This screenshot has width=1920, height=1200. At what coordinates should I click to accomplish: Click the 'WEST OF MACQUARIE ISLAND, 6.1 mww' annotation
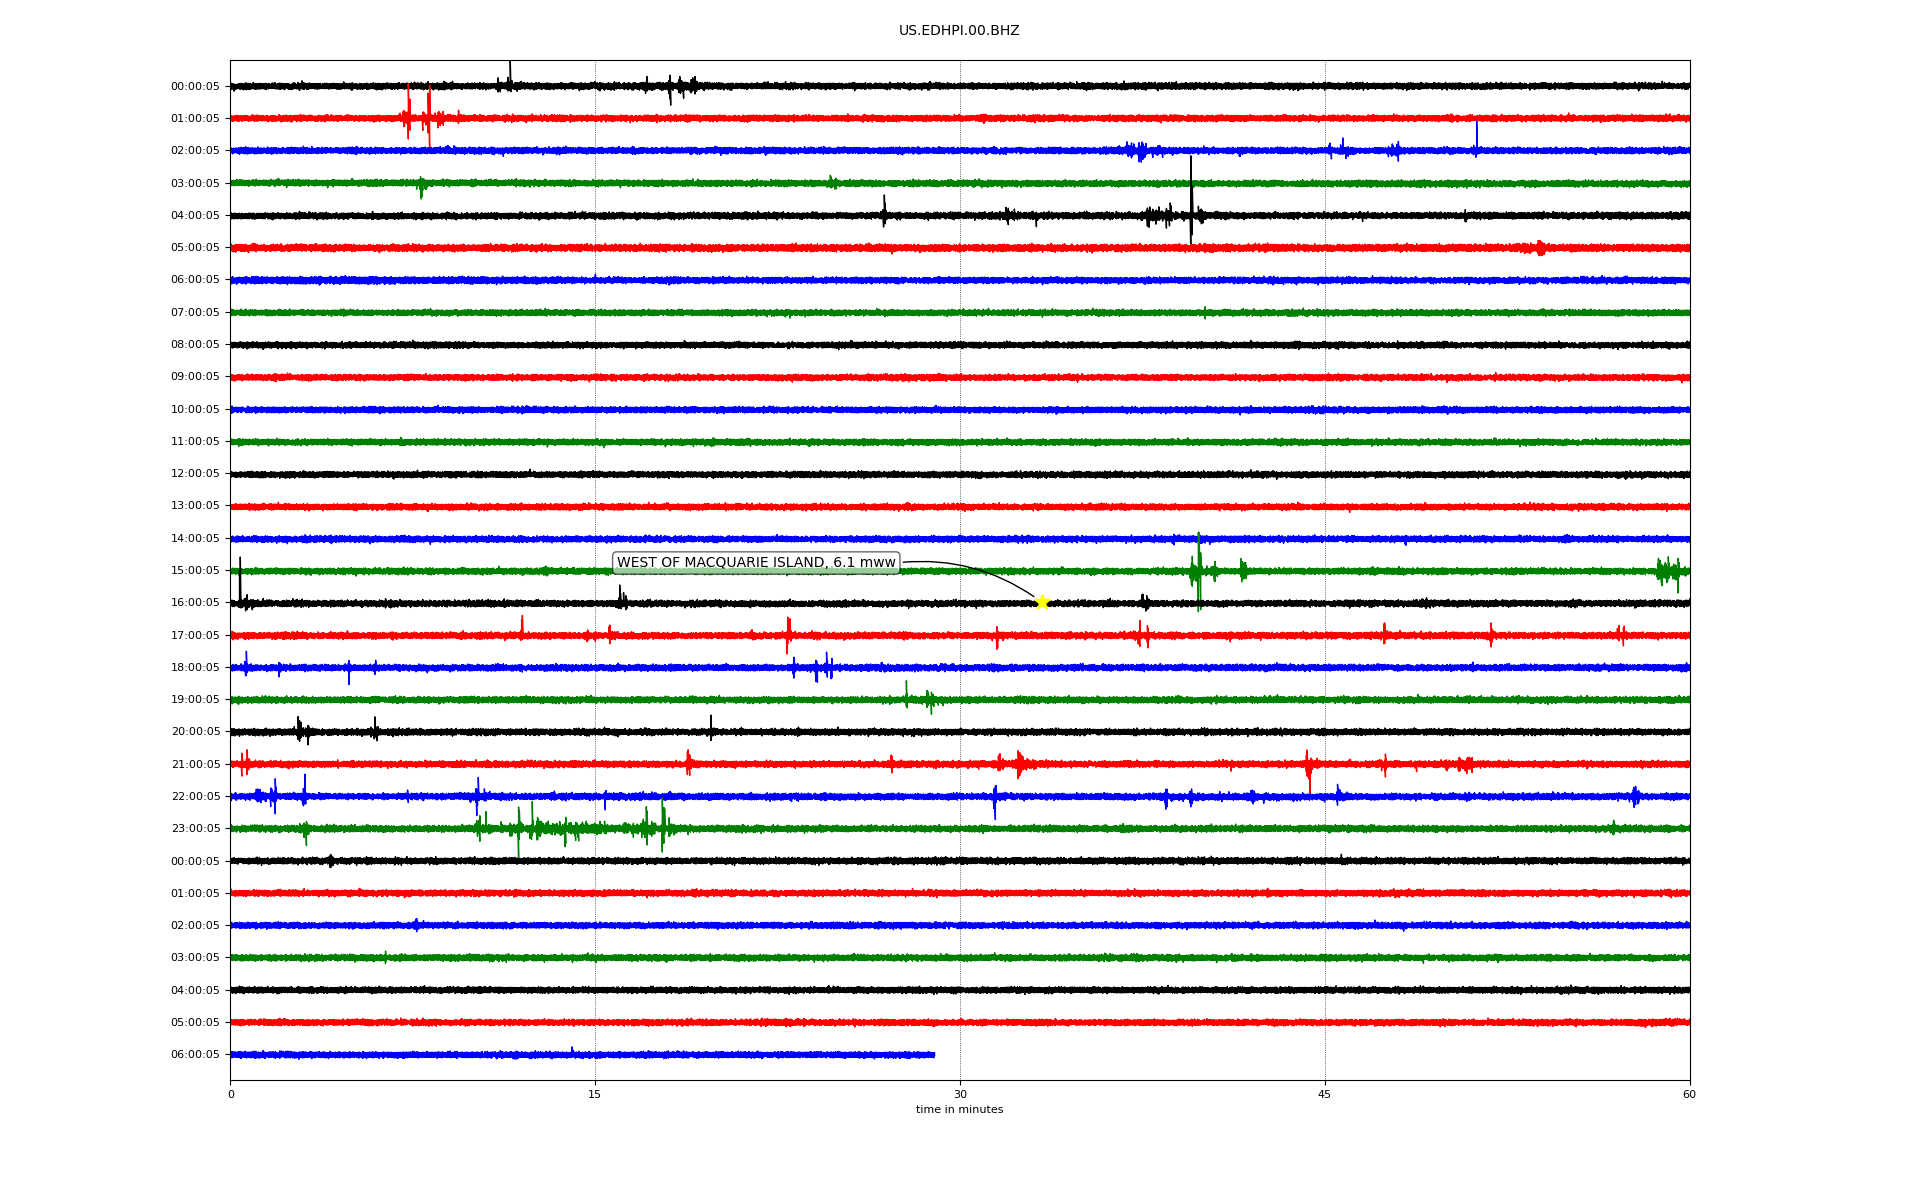[756, 563]
